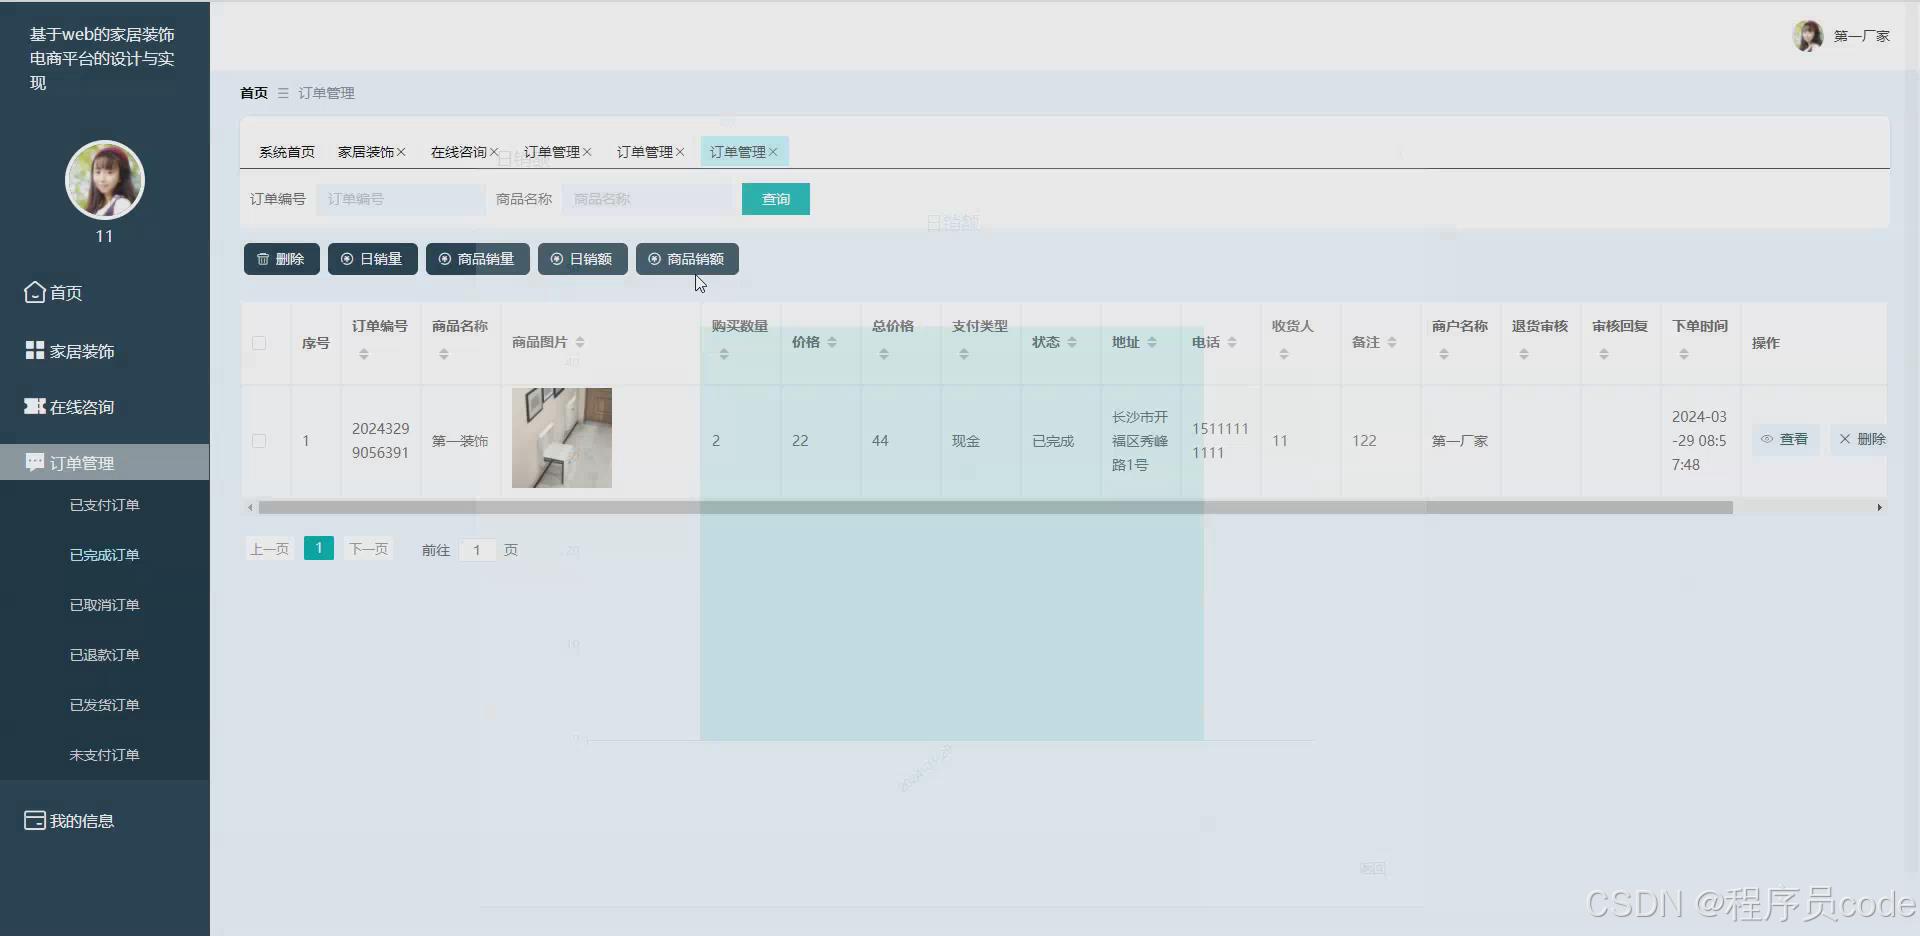This screenshot has width=1920, height=936.
Task: Sort by 商户名称 column arrows
Action: [1444, 354]
